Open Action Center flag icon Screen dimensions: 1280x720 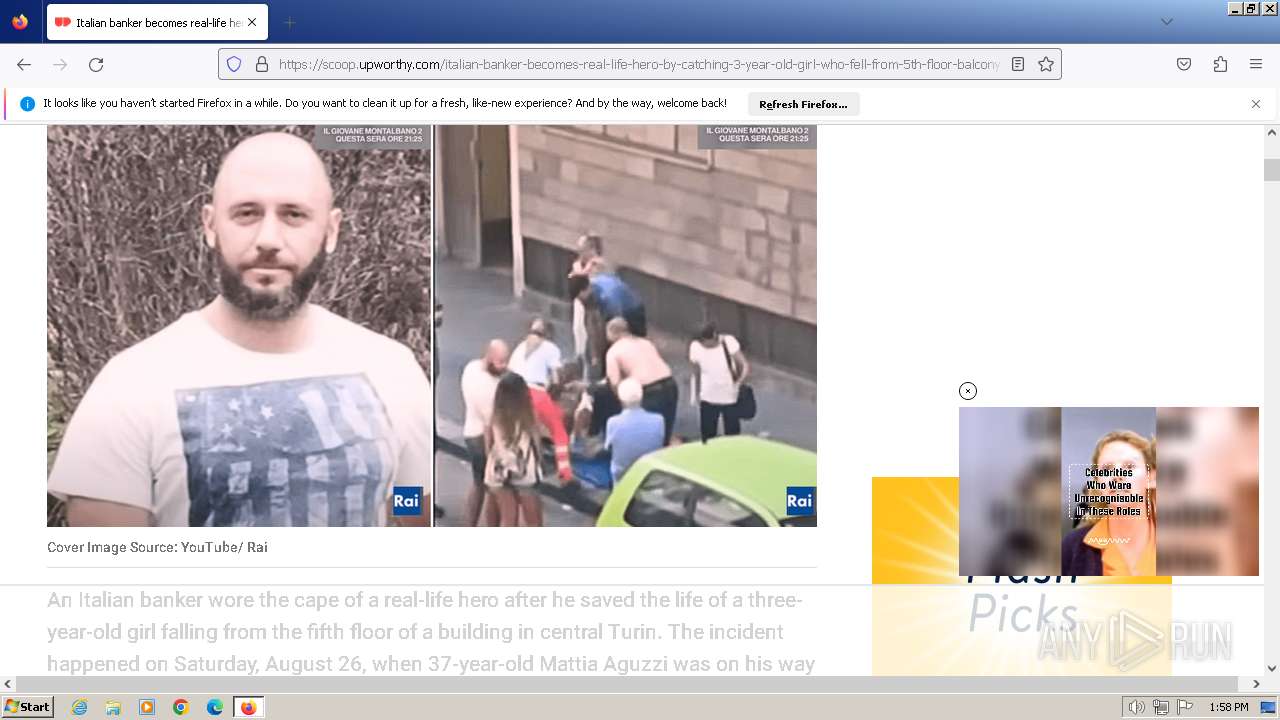pos(1186,707)
